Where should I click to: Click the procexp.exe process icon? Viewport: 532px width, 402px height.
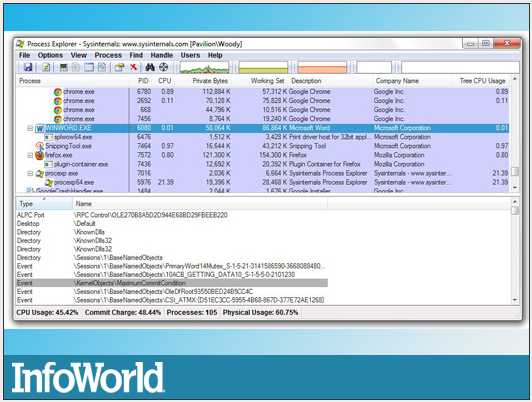click(40, 174)
